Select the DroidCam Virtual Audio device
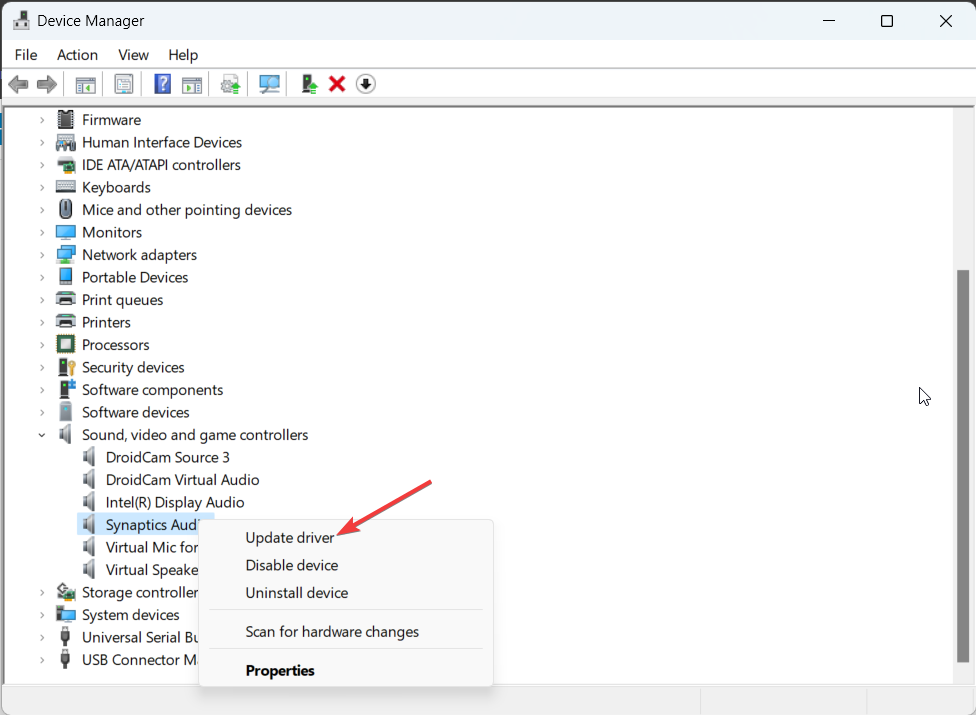The image size is (976, 715). 182,480
